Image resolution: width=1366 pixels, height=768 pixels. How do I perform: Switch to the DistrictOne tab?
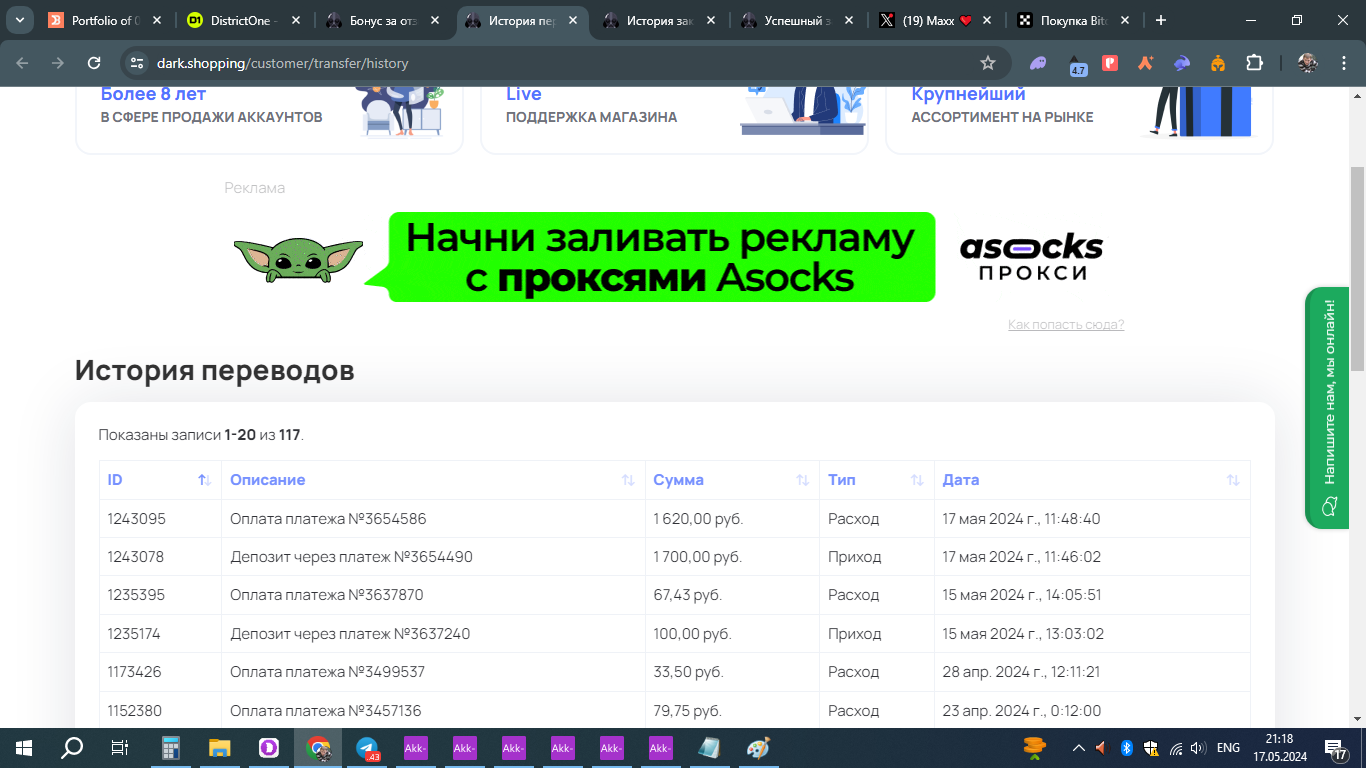point(244,20)
